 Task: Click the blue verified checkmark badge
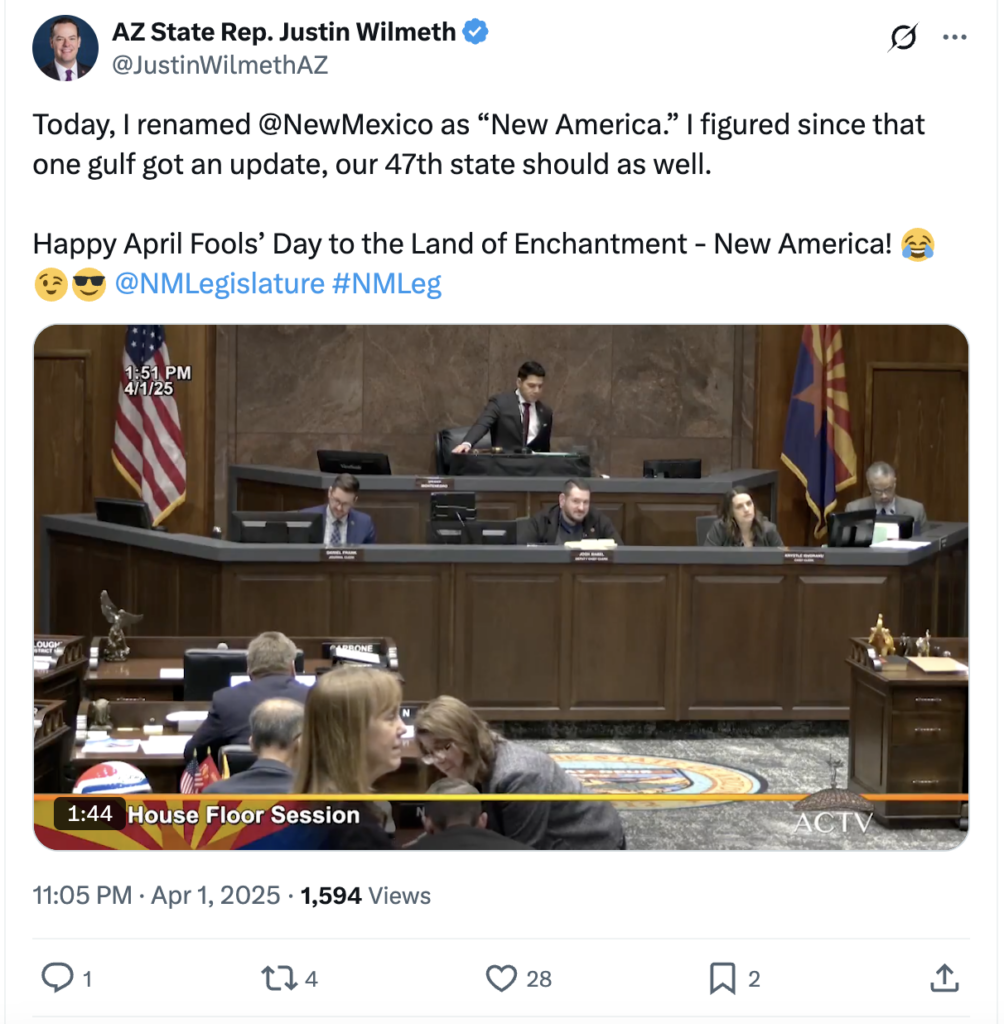point(476,31)
